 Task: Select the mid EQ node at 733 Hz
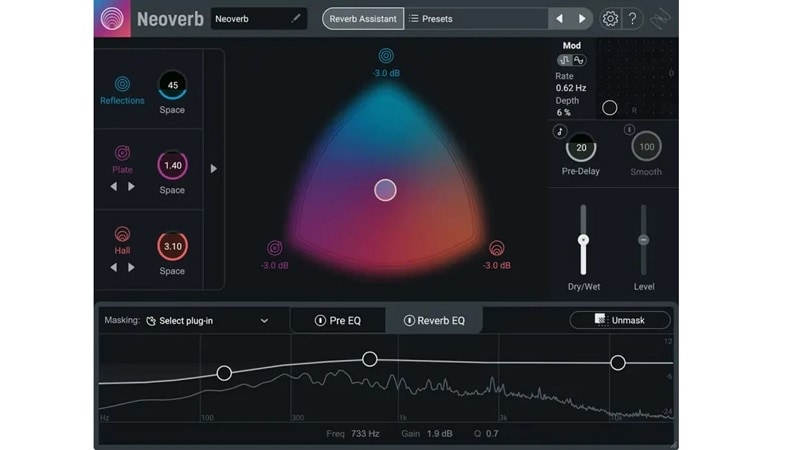click(369, 359)
